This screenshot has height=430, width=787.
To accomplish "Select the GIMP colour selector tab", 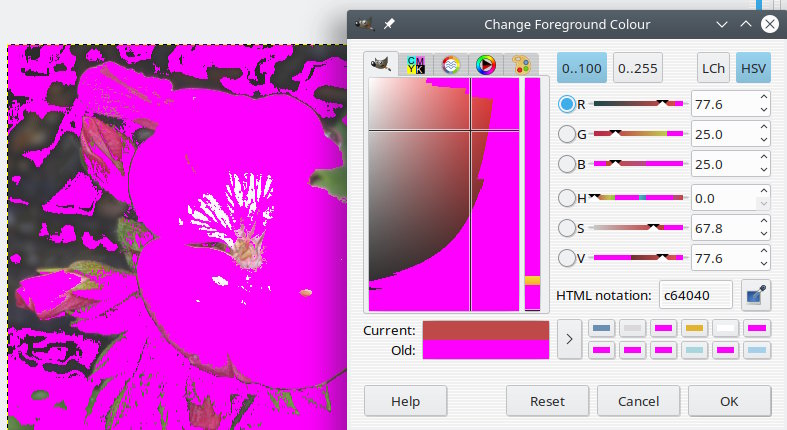I will click(x=381, y=64).
